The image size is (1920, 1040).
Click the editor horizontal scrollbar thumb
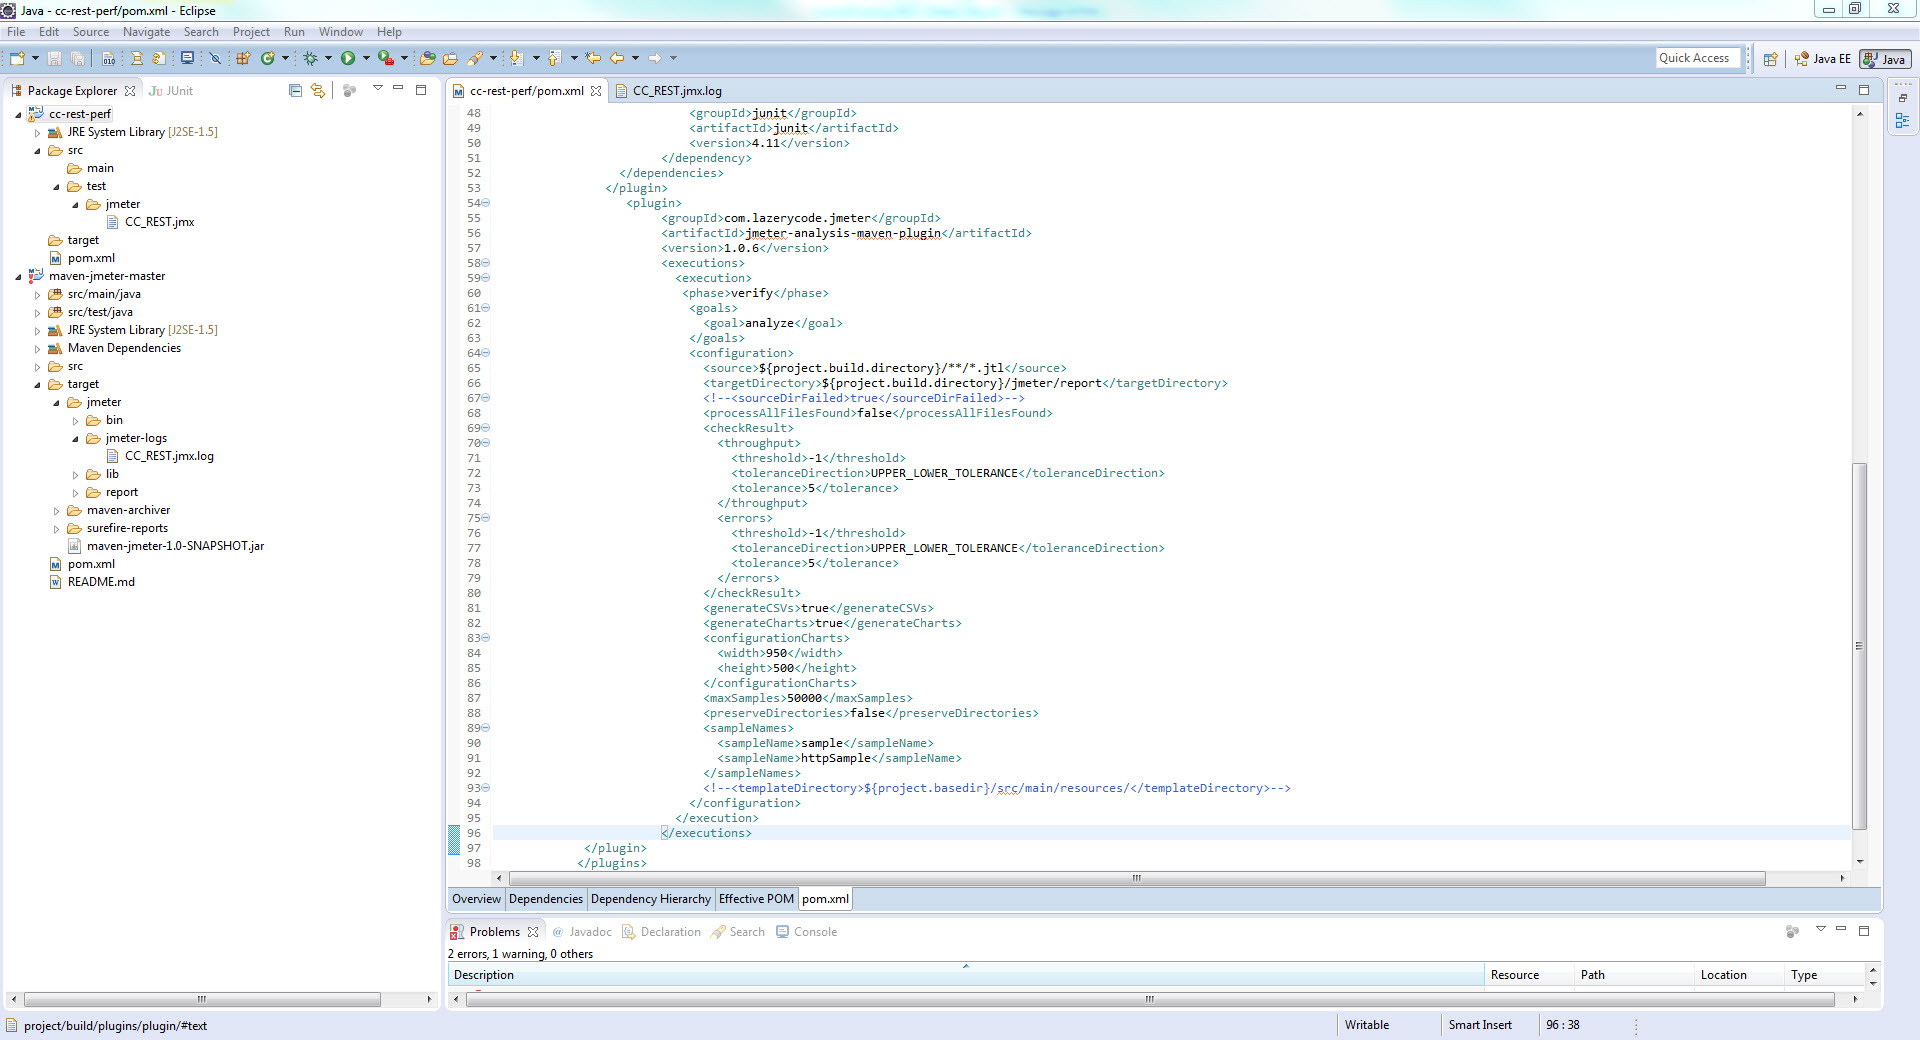(x=1136, y=878)
